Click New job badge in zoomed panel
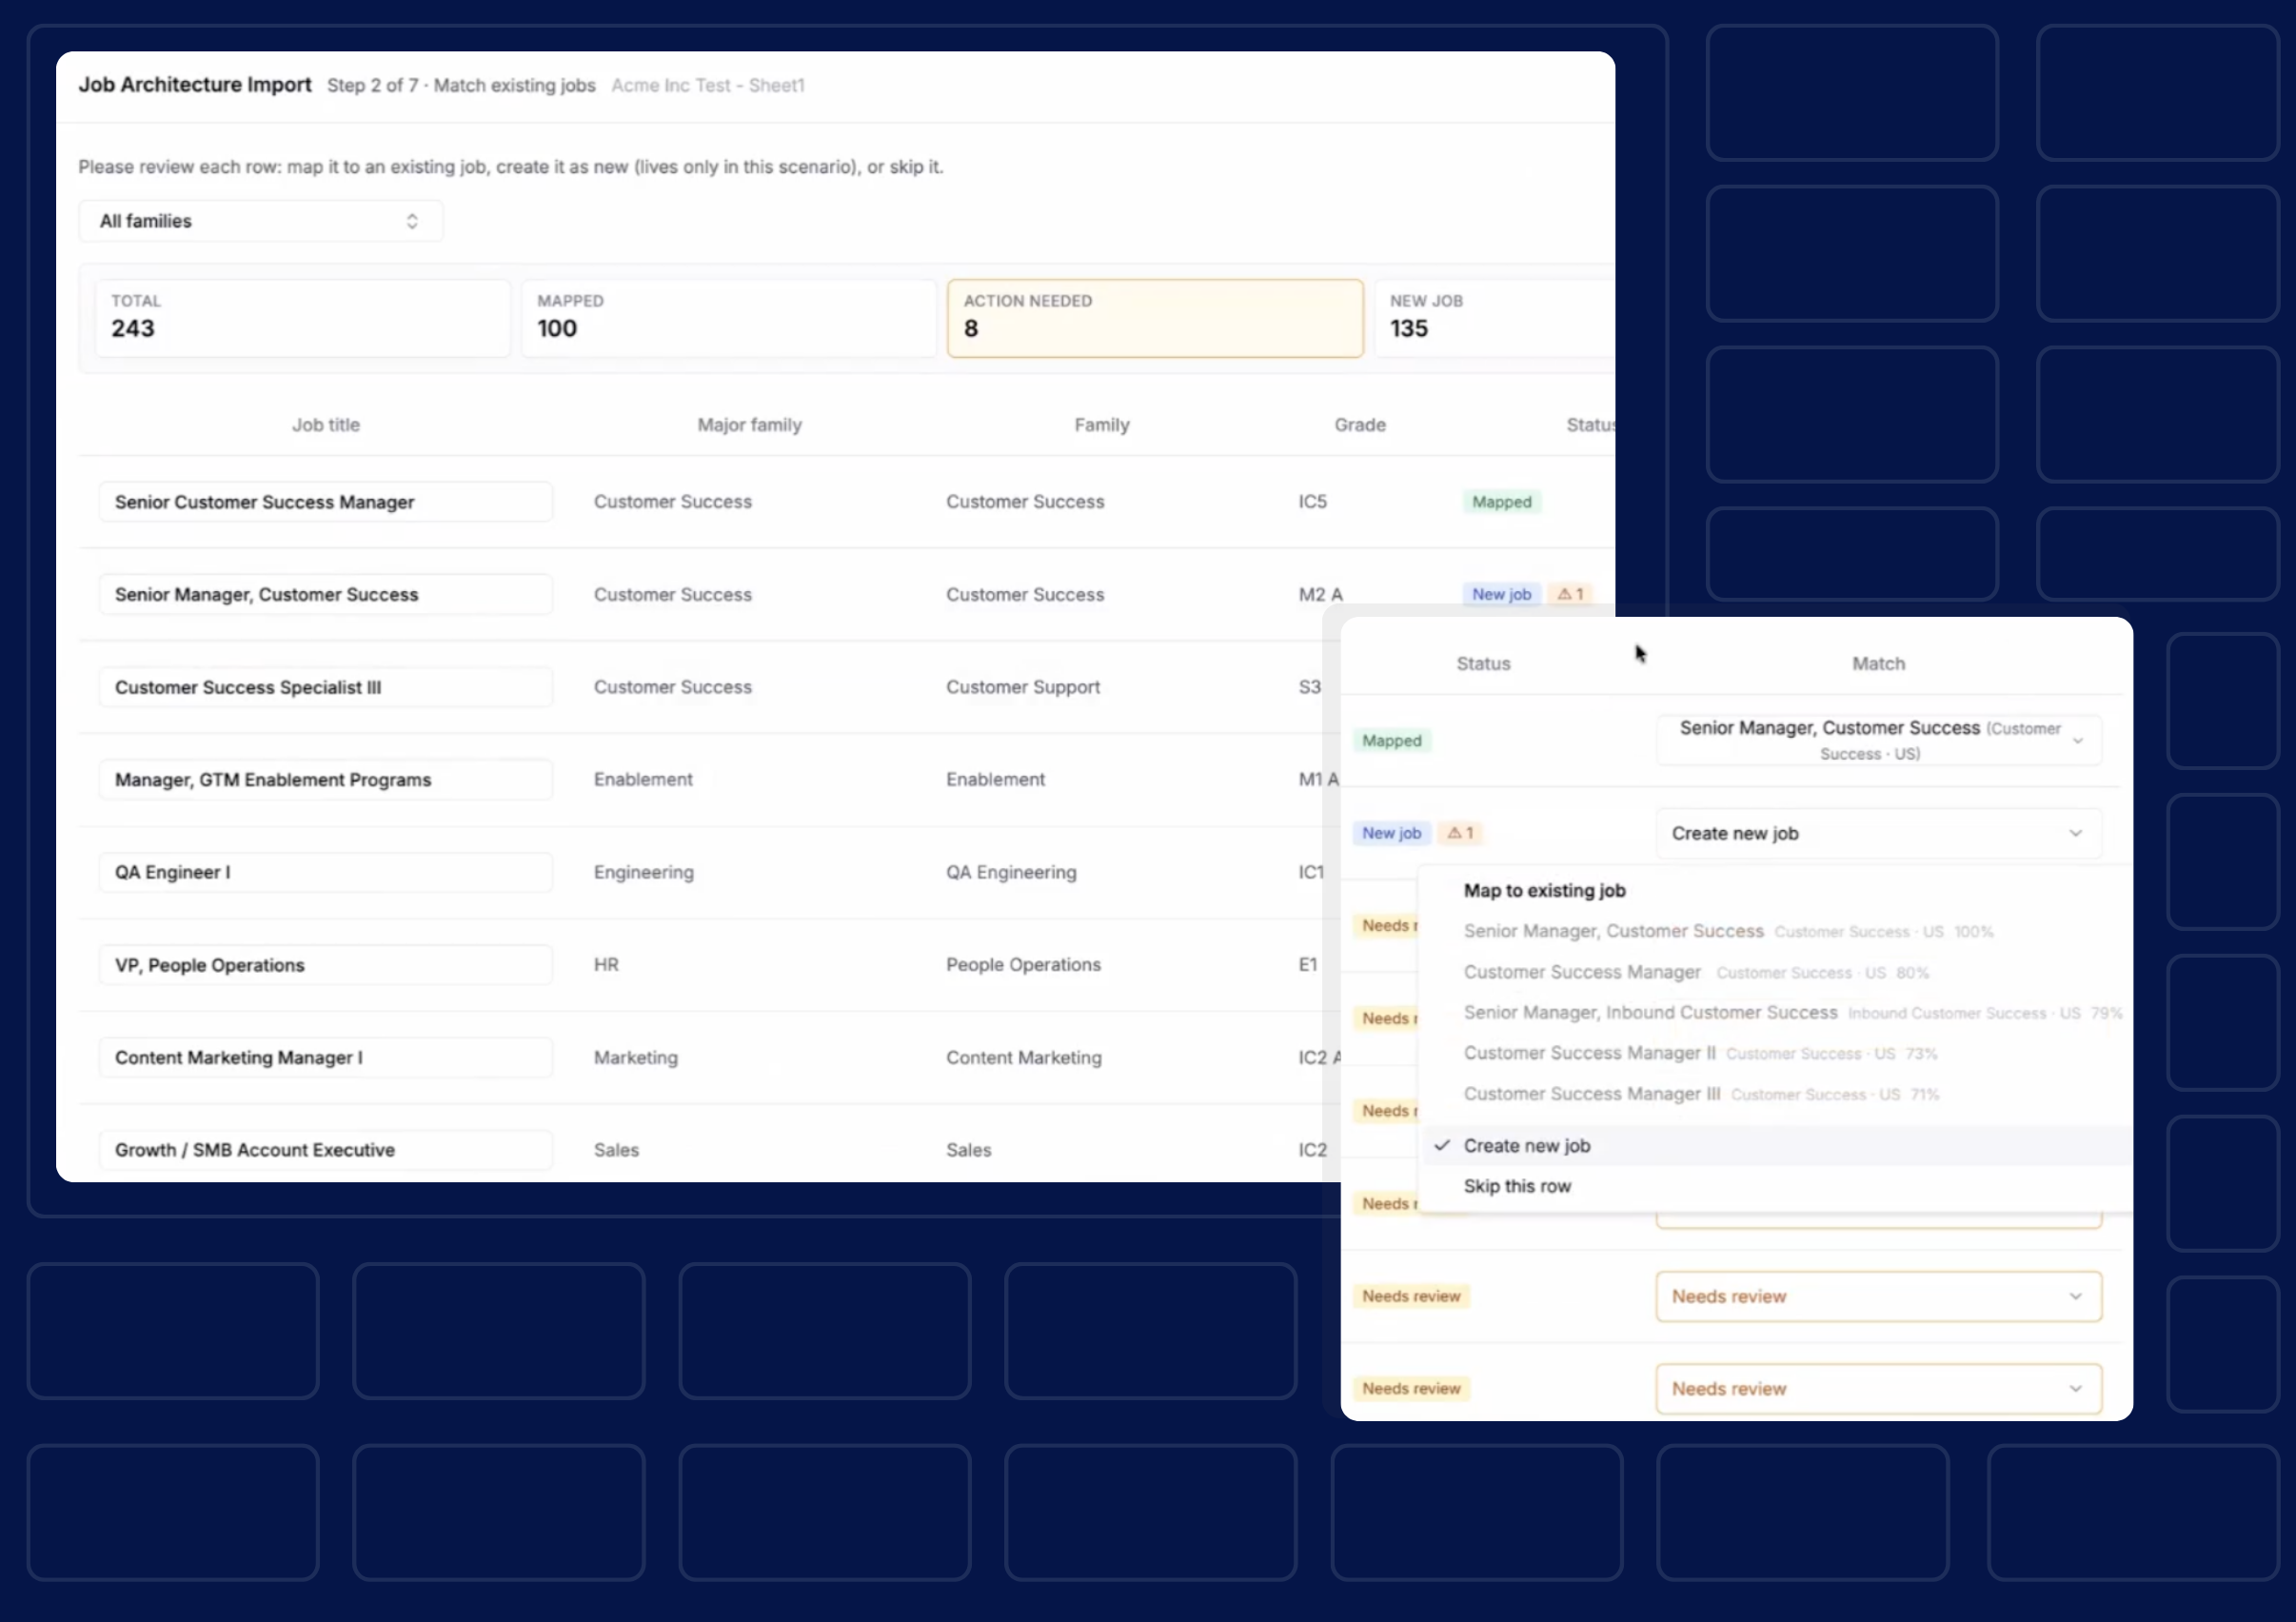2296x1622 pixels. pos(1391,833)
